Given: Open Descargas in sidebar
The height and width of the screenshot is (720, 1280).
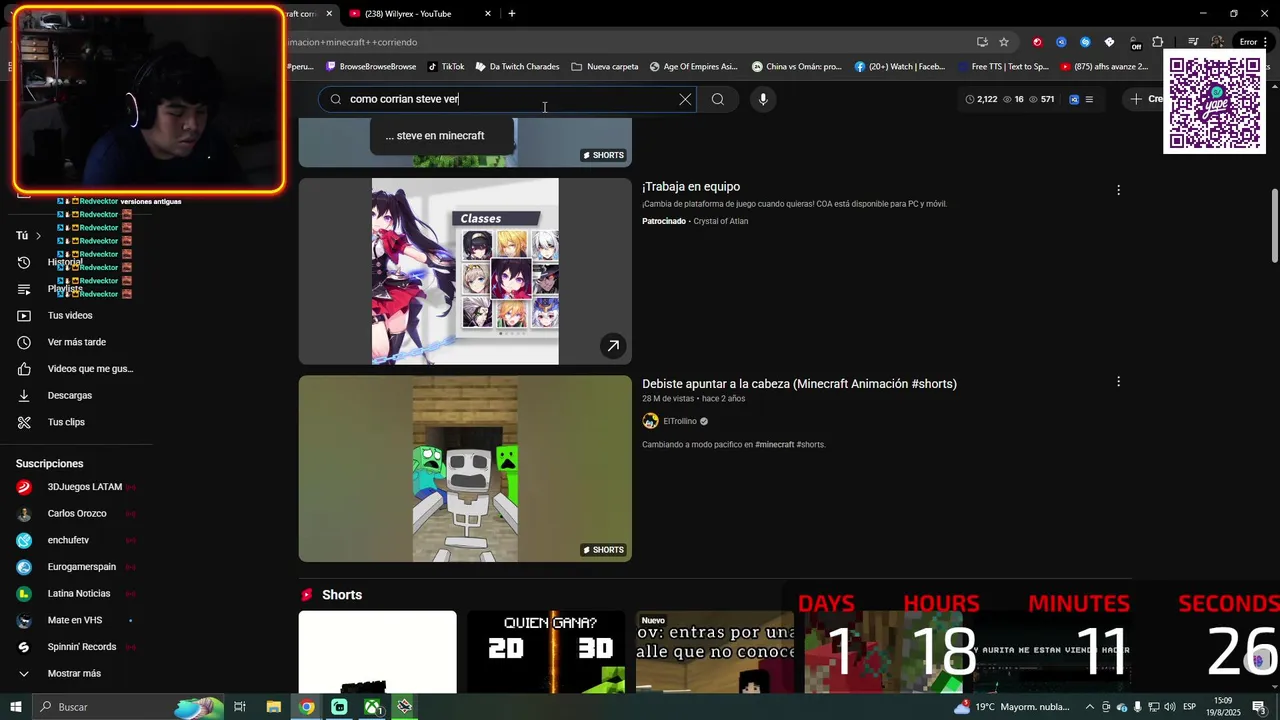Looking at the screenshot, I should coord(70,396).
